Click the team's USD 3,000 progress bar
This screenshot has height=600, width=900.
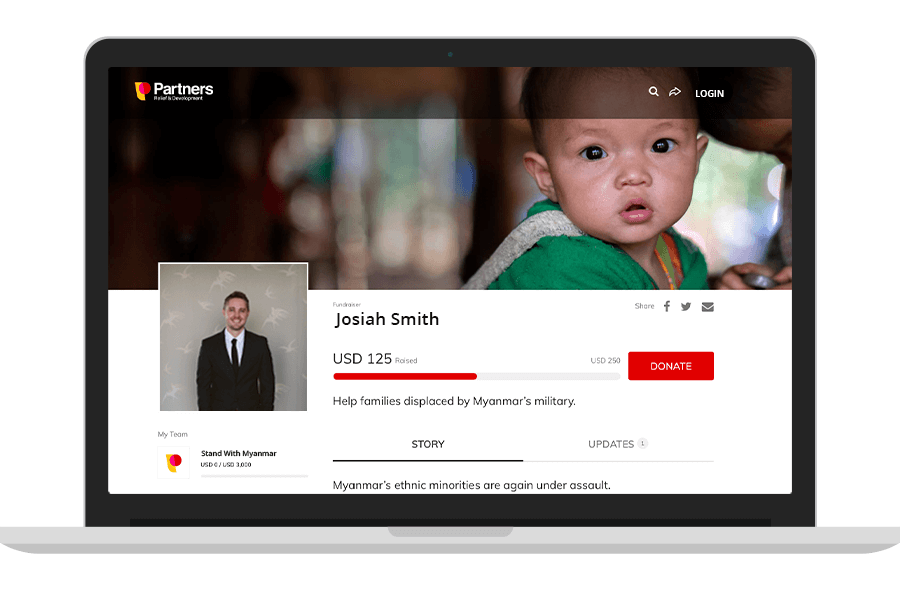click(x=254, y=476)
